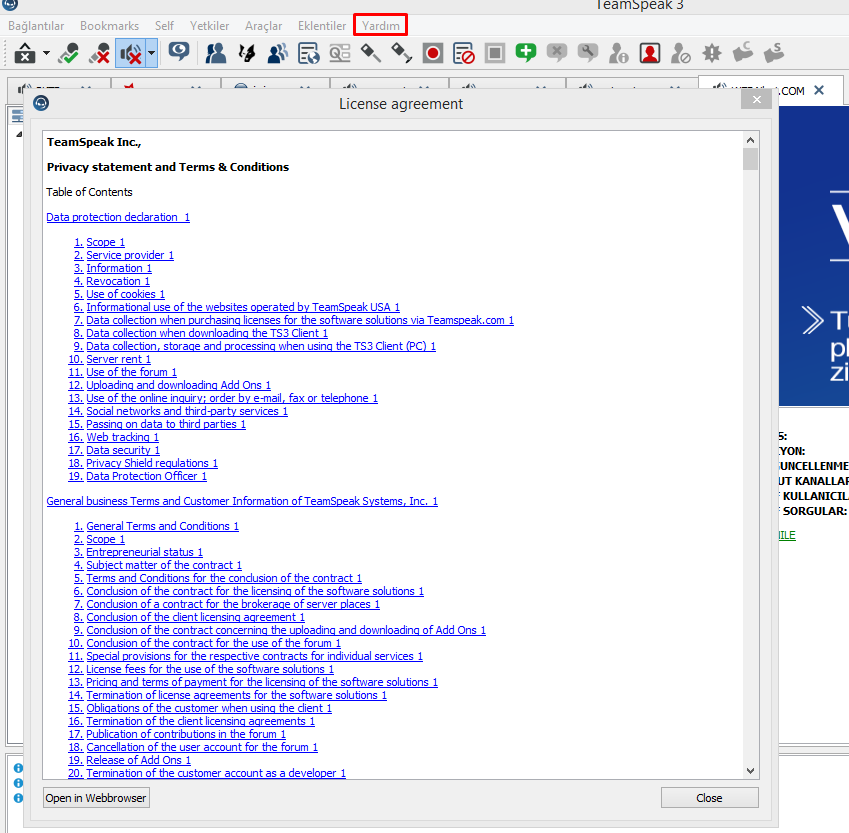Open the Use of cookies link

click(x=126, y=294)
